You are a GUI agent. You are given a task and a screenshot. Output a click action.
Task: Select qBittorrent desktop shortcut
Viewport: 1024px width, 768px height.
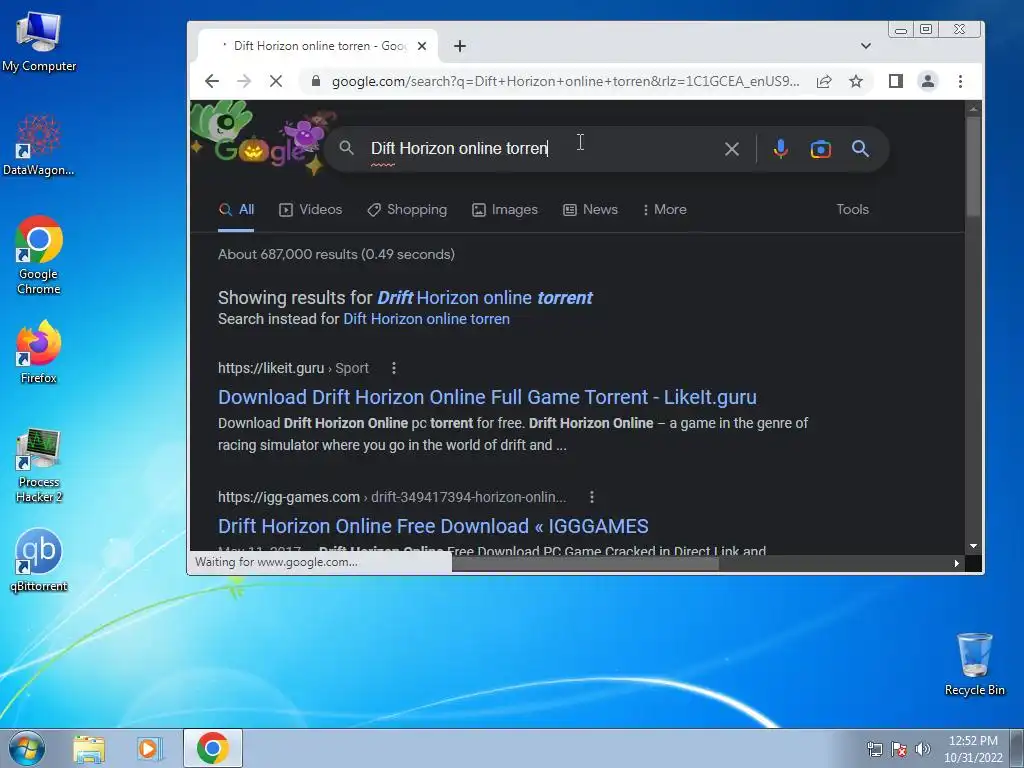click(39, 560)
